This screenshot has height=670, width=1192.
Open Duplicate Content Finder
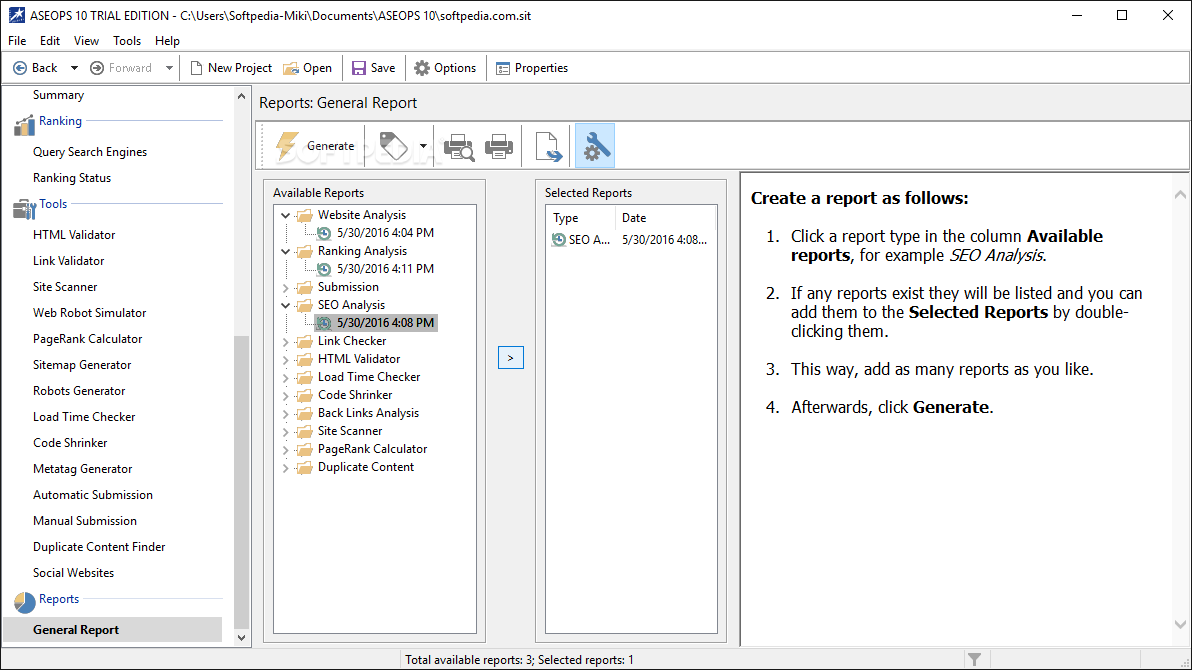[x=99, y=547]
